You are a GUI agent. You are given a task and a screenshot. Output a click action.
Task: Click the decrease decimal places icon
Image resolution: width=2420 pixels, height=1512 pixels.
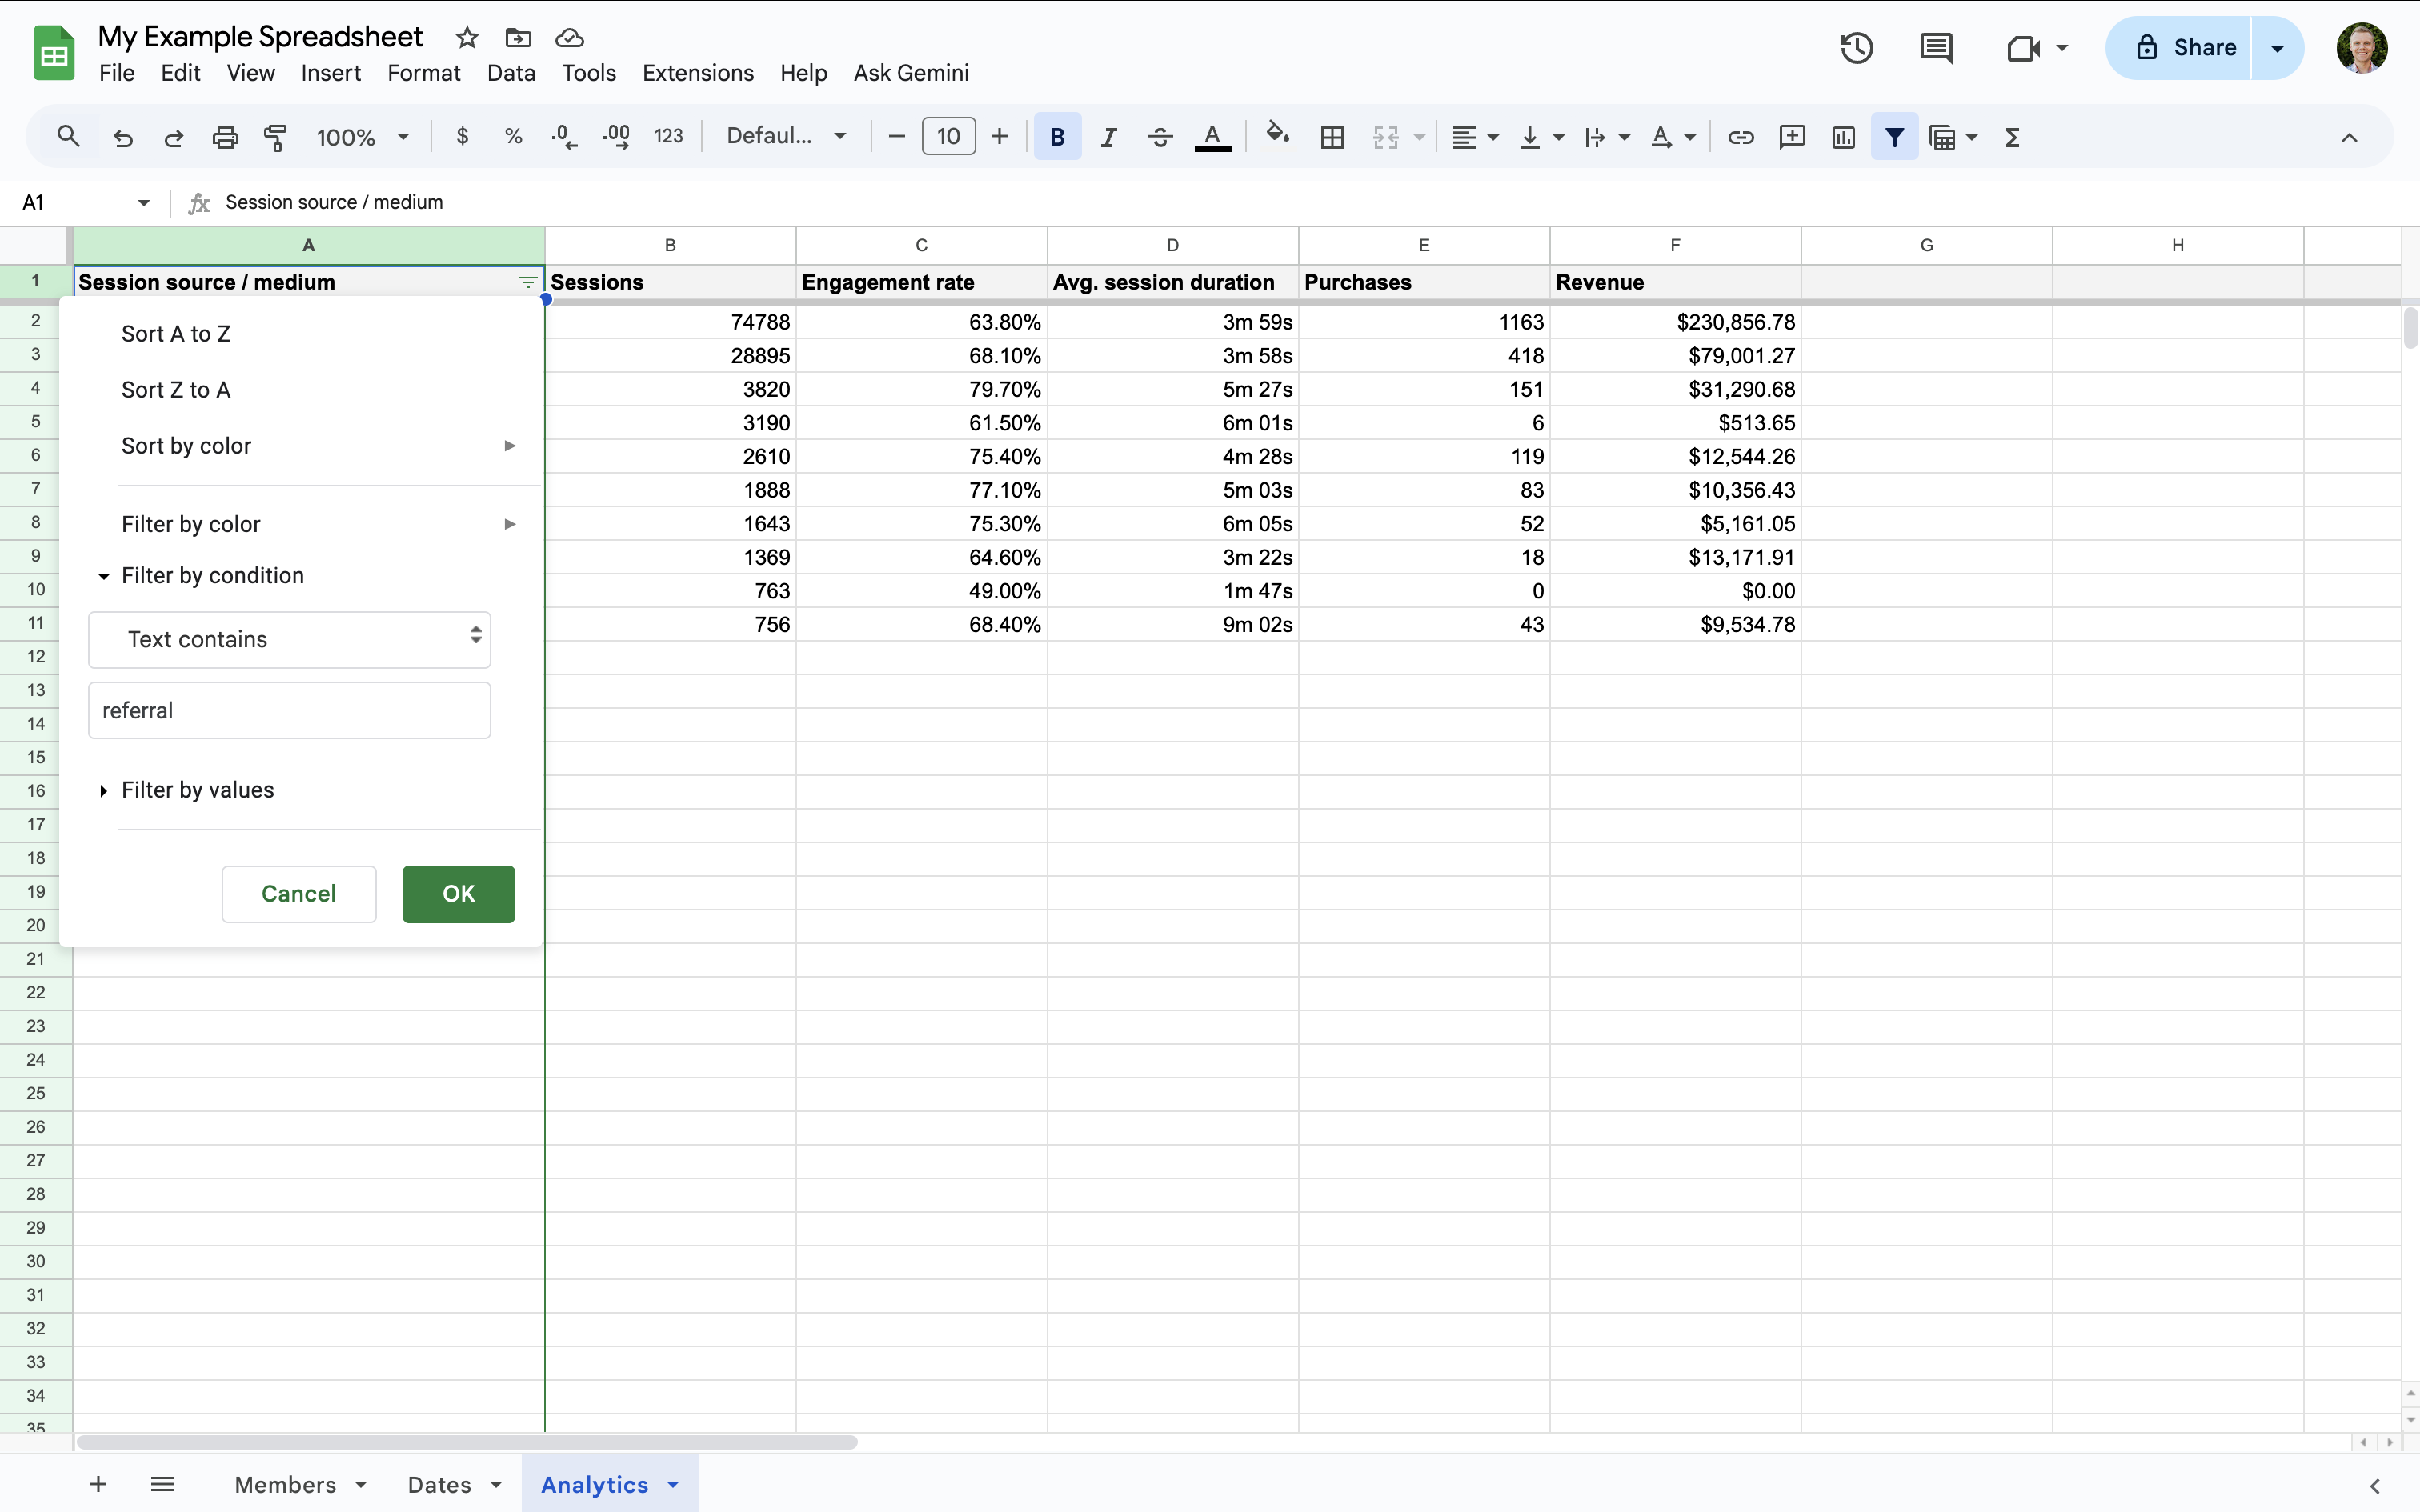pyautogui.click(x=564, y=137)
